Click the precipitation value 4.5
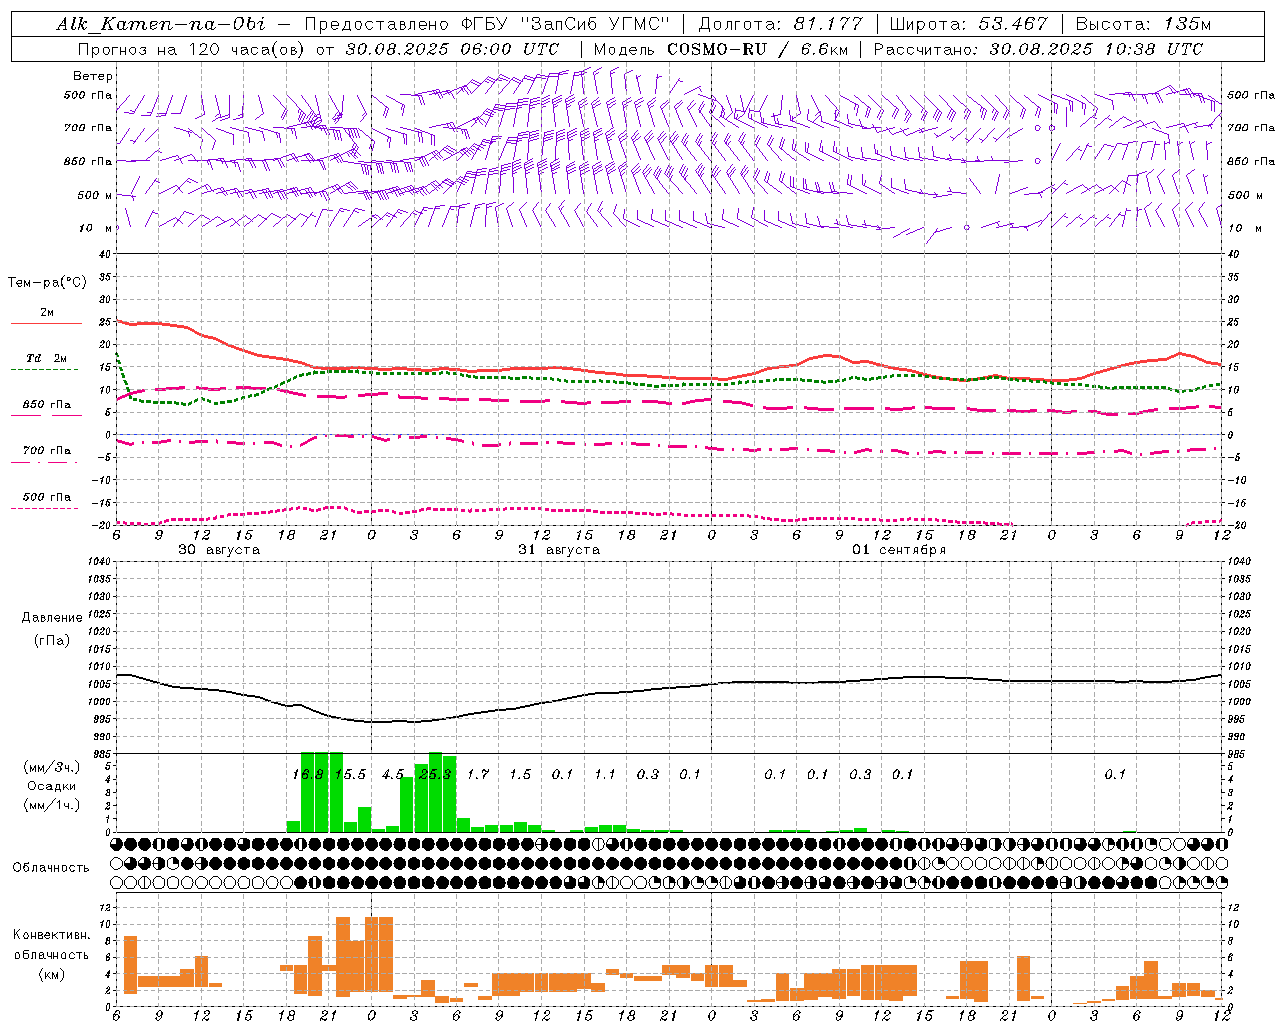The height and width of the screenshot is (1024, 1280). click(x=393, y=774)
